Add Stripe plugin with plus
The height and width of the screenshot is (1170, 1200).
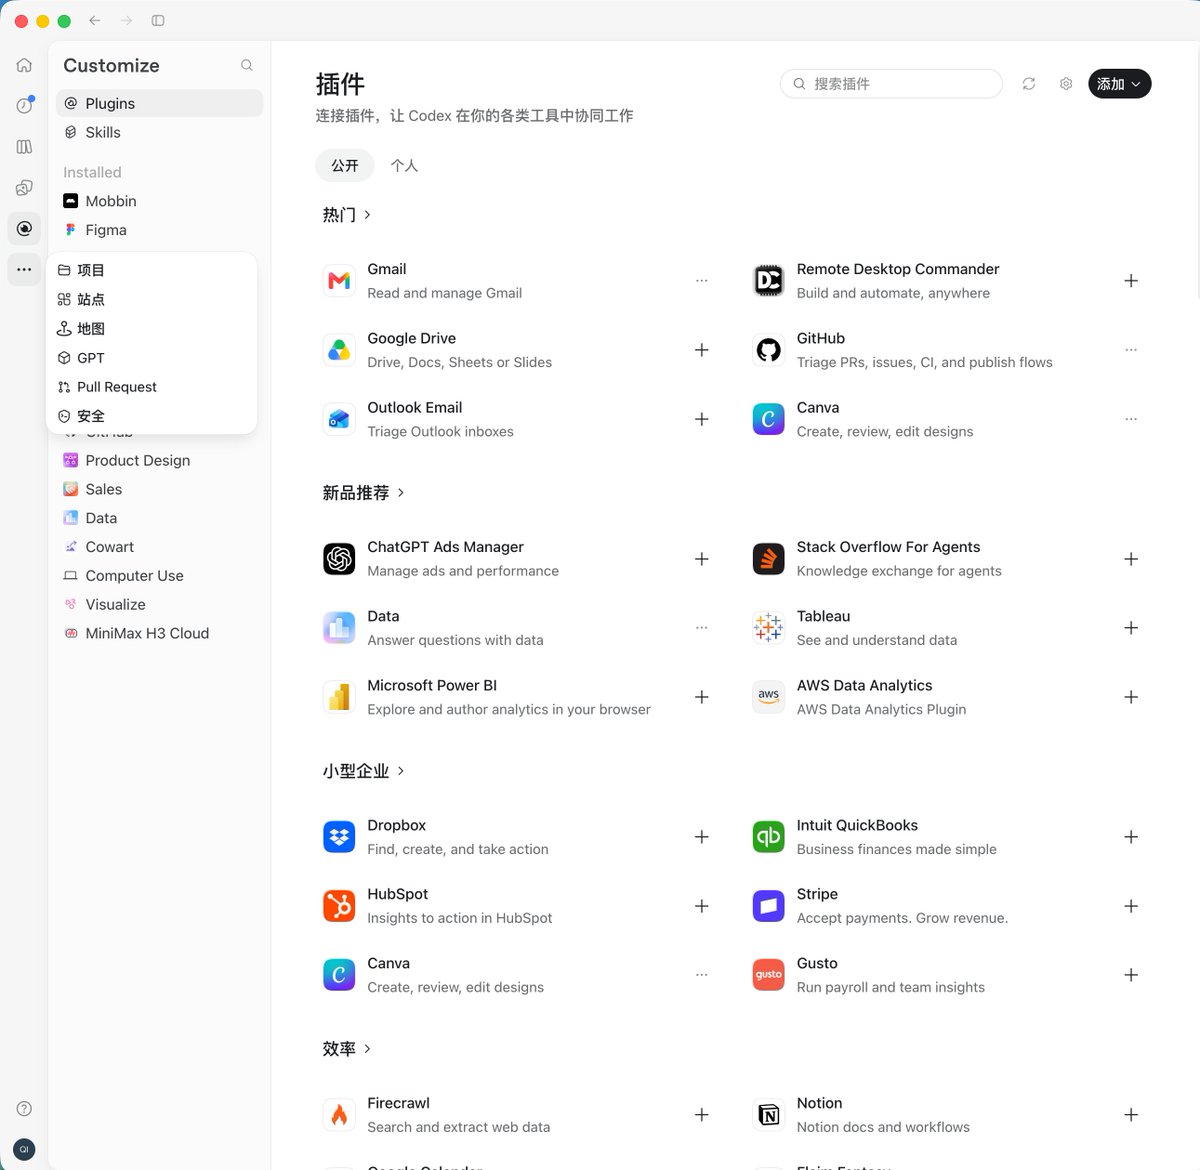[1131, 906]
